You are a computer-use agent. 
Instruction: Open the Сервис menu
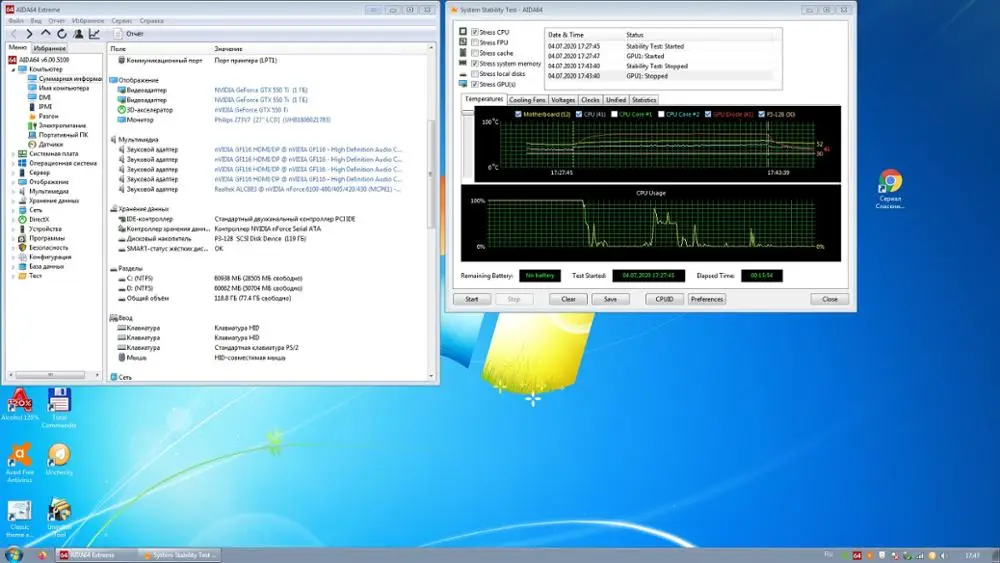pos(122,21)
